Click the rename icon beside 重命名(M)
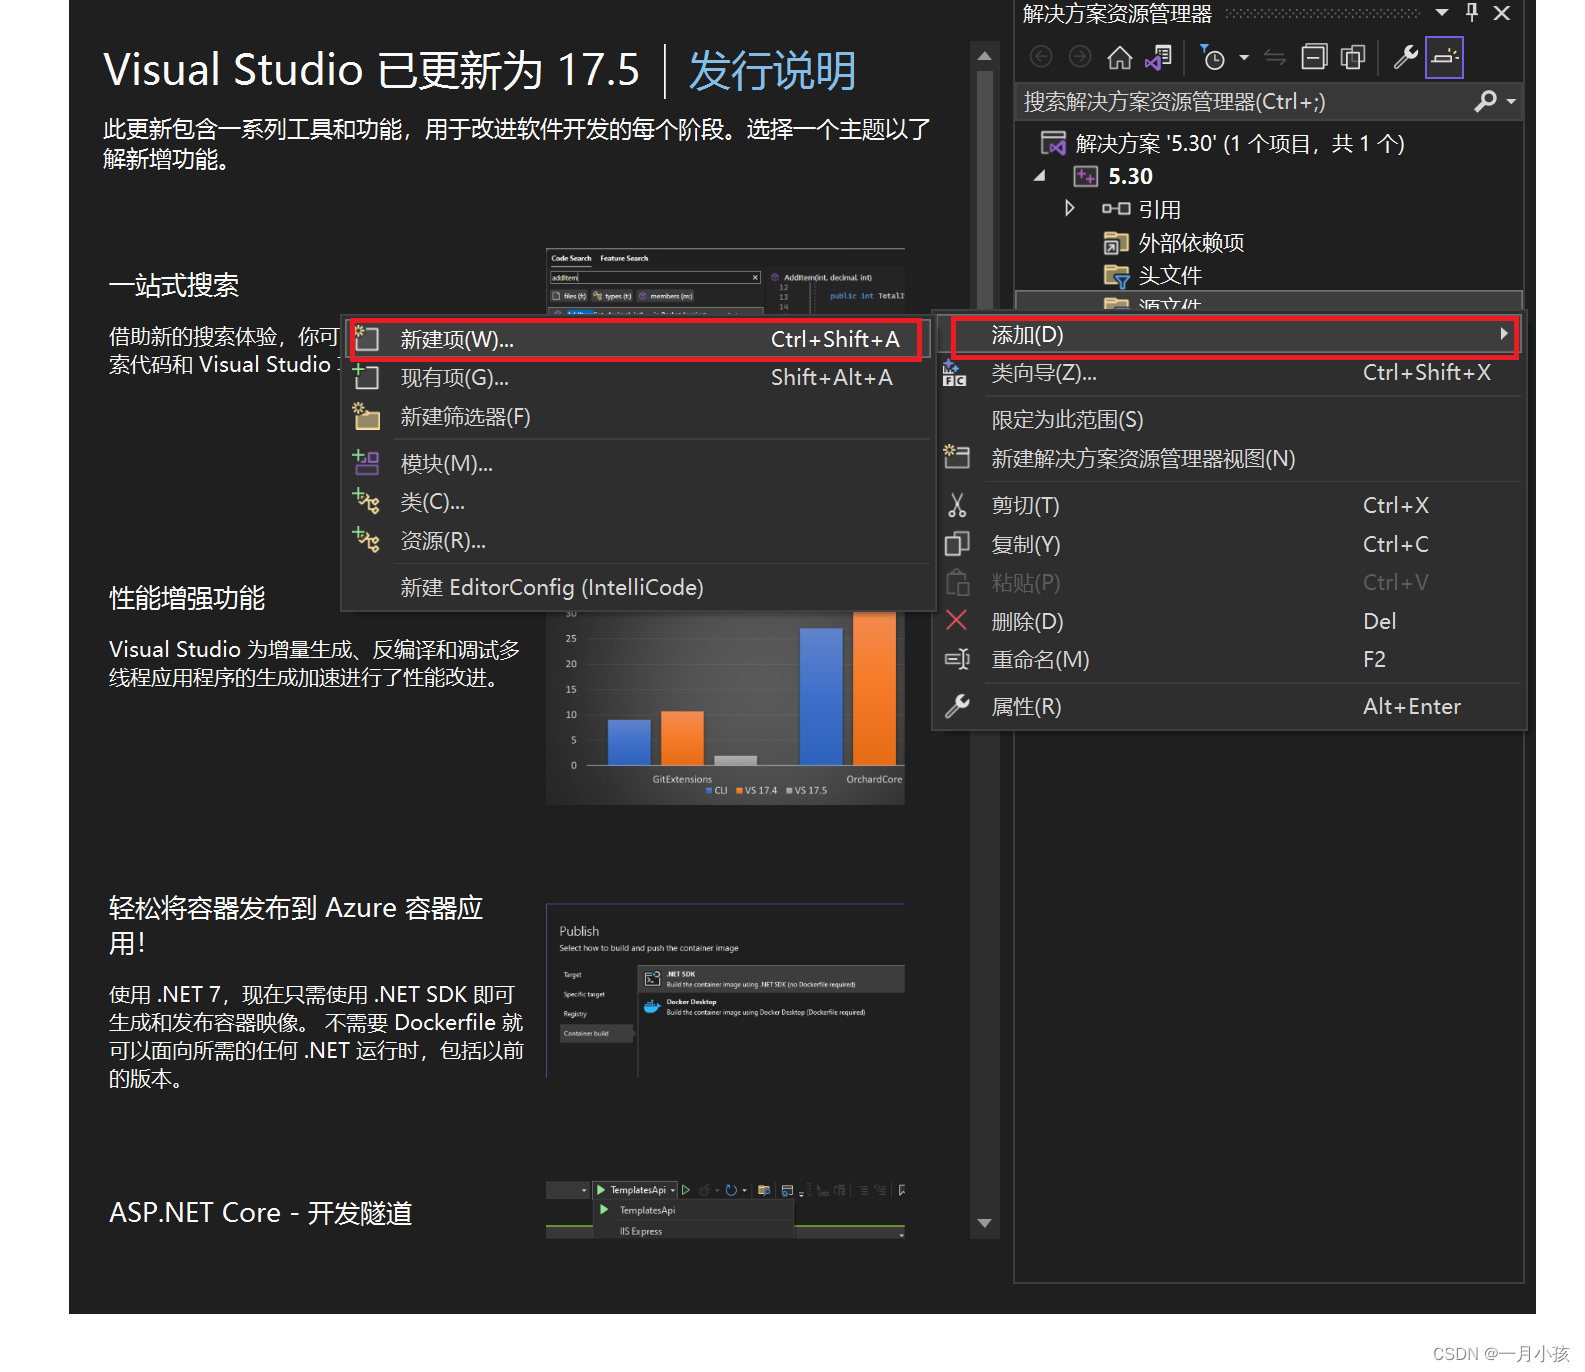 957,659
